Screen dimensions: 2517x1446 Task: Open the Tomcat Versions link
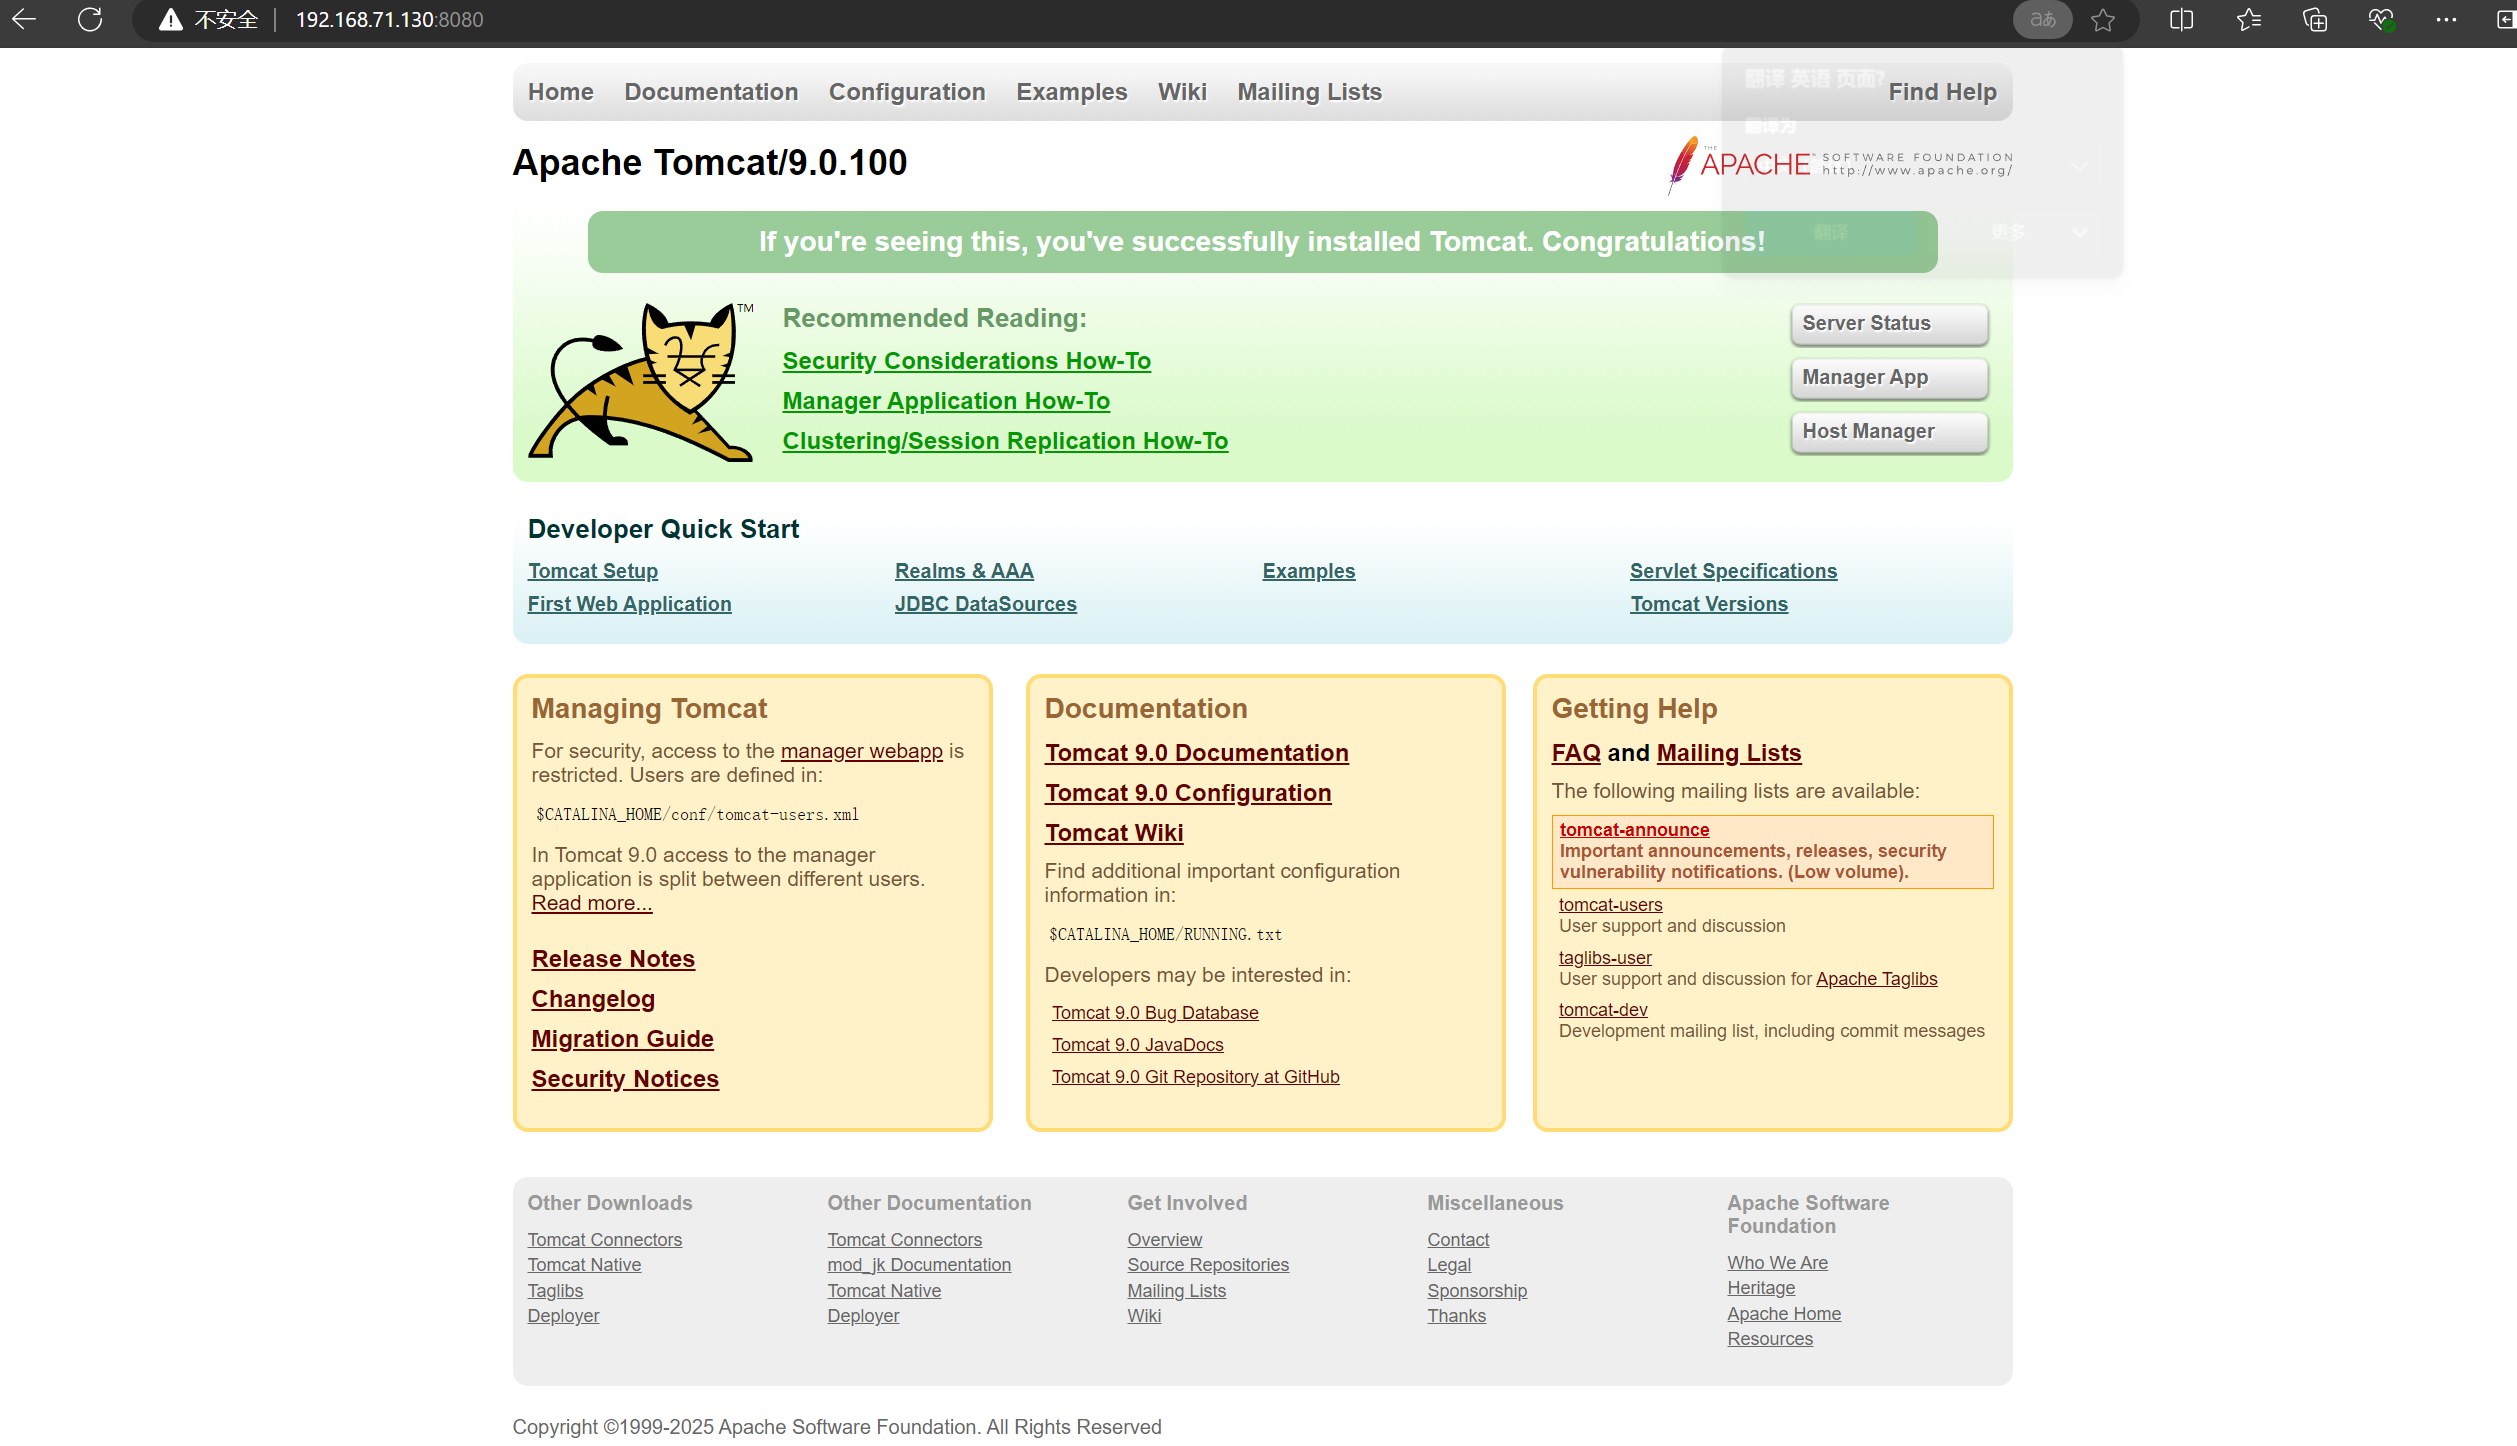(1709, 604)
